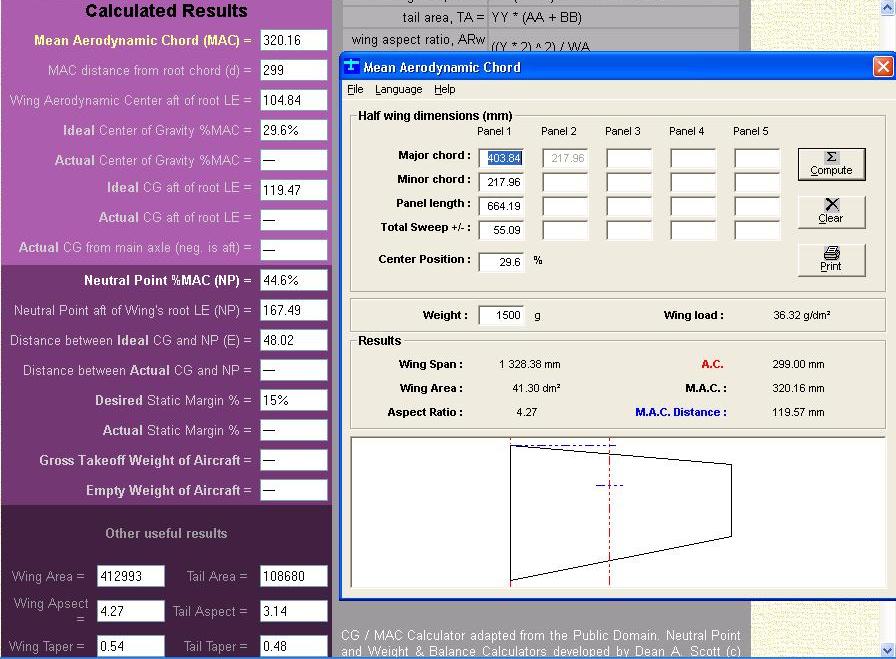The height and width of the screenshot is (659, 896).
Task: Click the Panel 3 Major chord field
Action: (x=629, y=158)
